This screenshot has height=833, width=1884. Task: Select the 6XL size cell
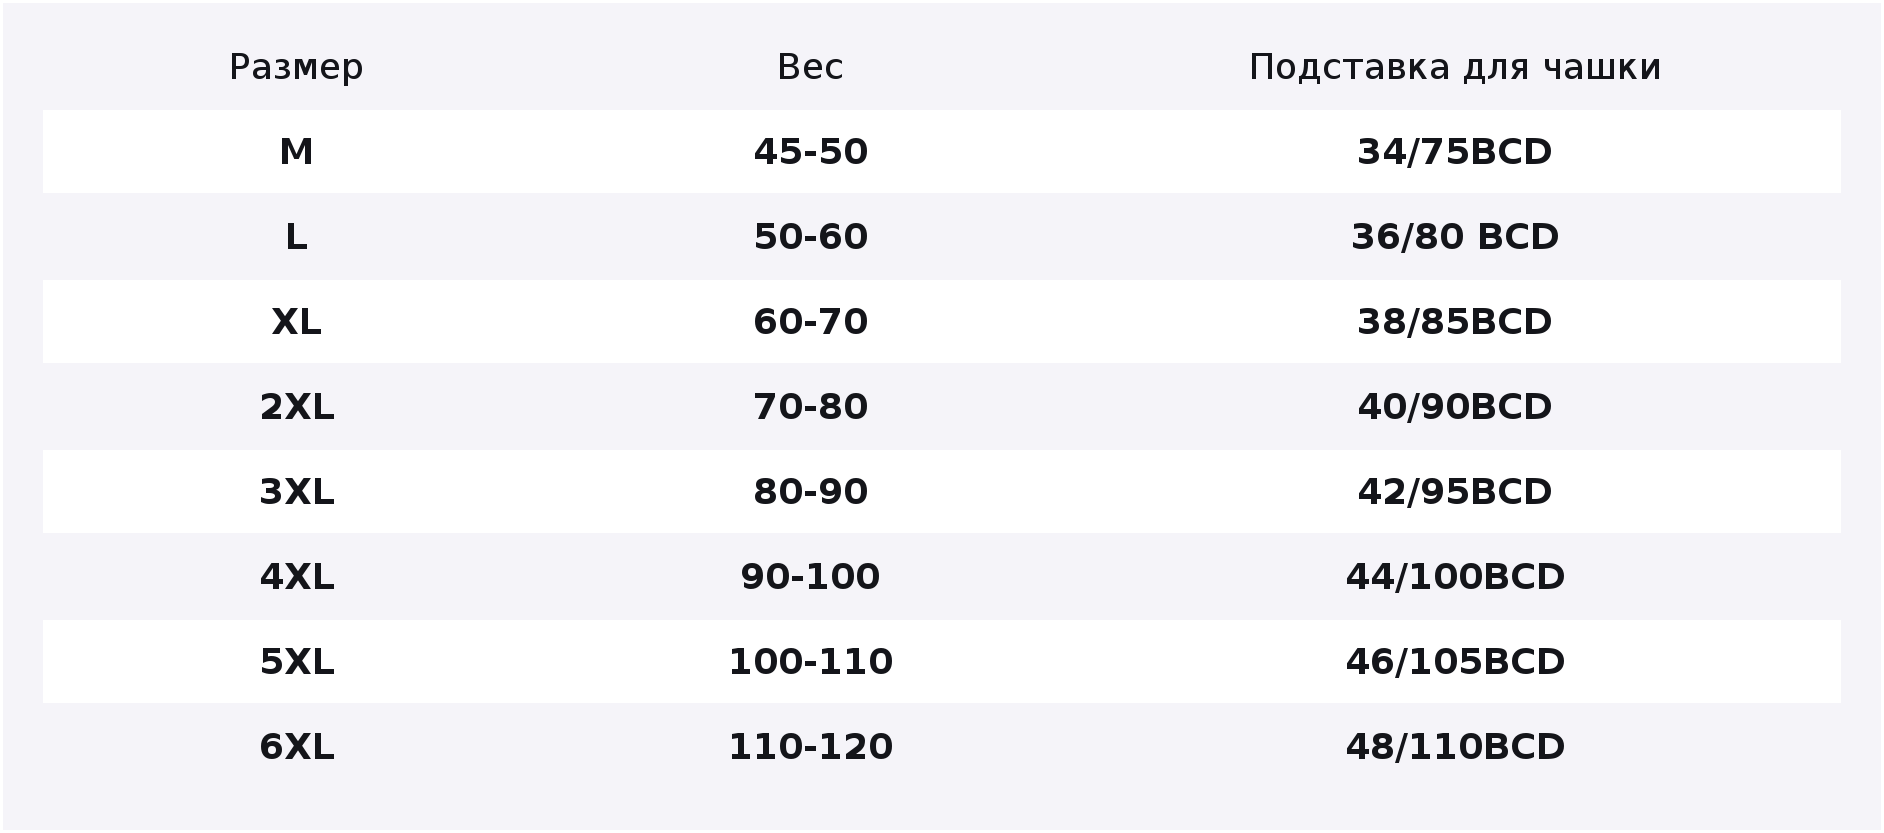coord(296,747)
